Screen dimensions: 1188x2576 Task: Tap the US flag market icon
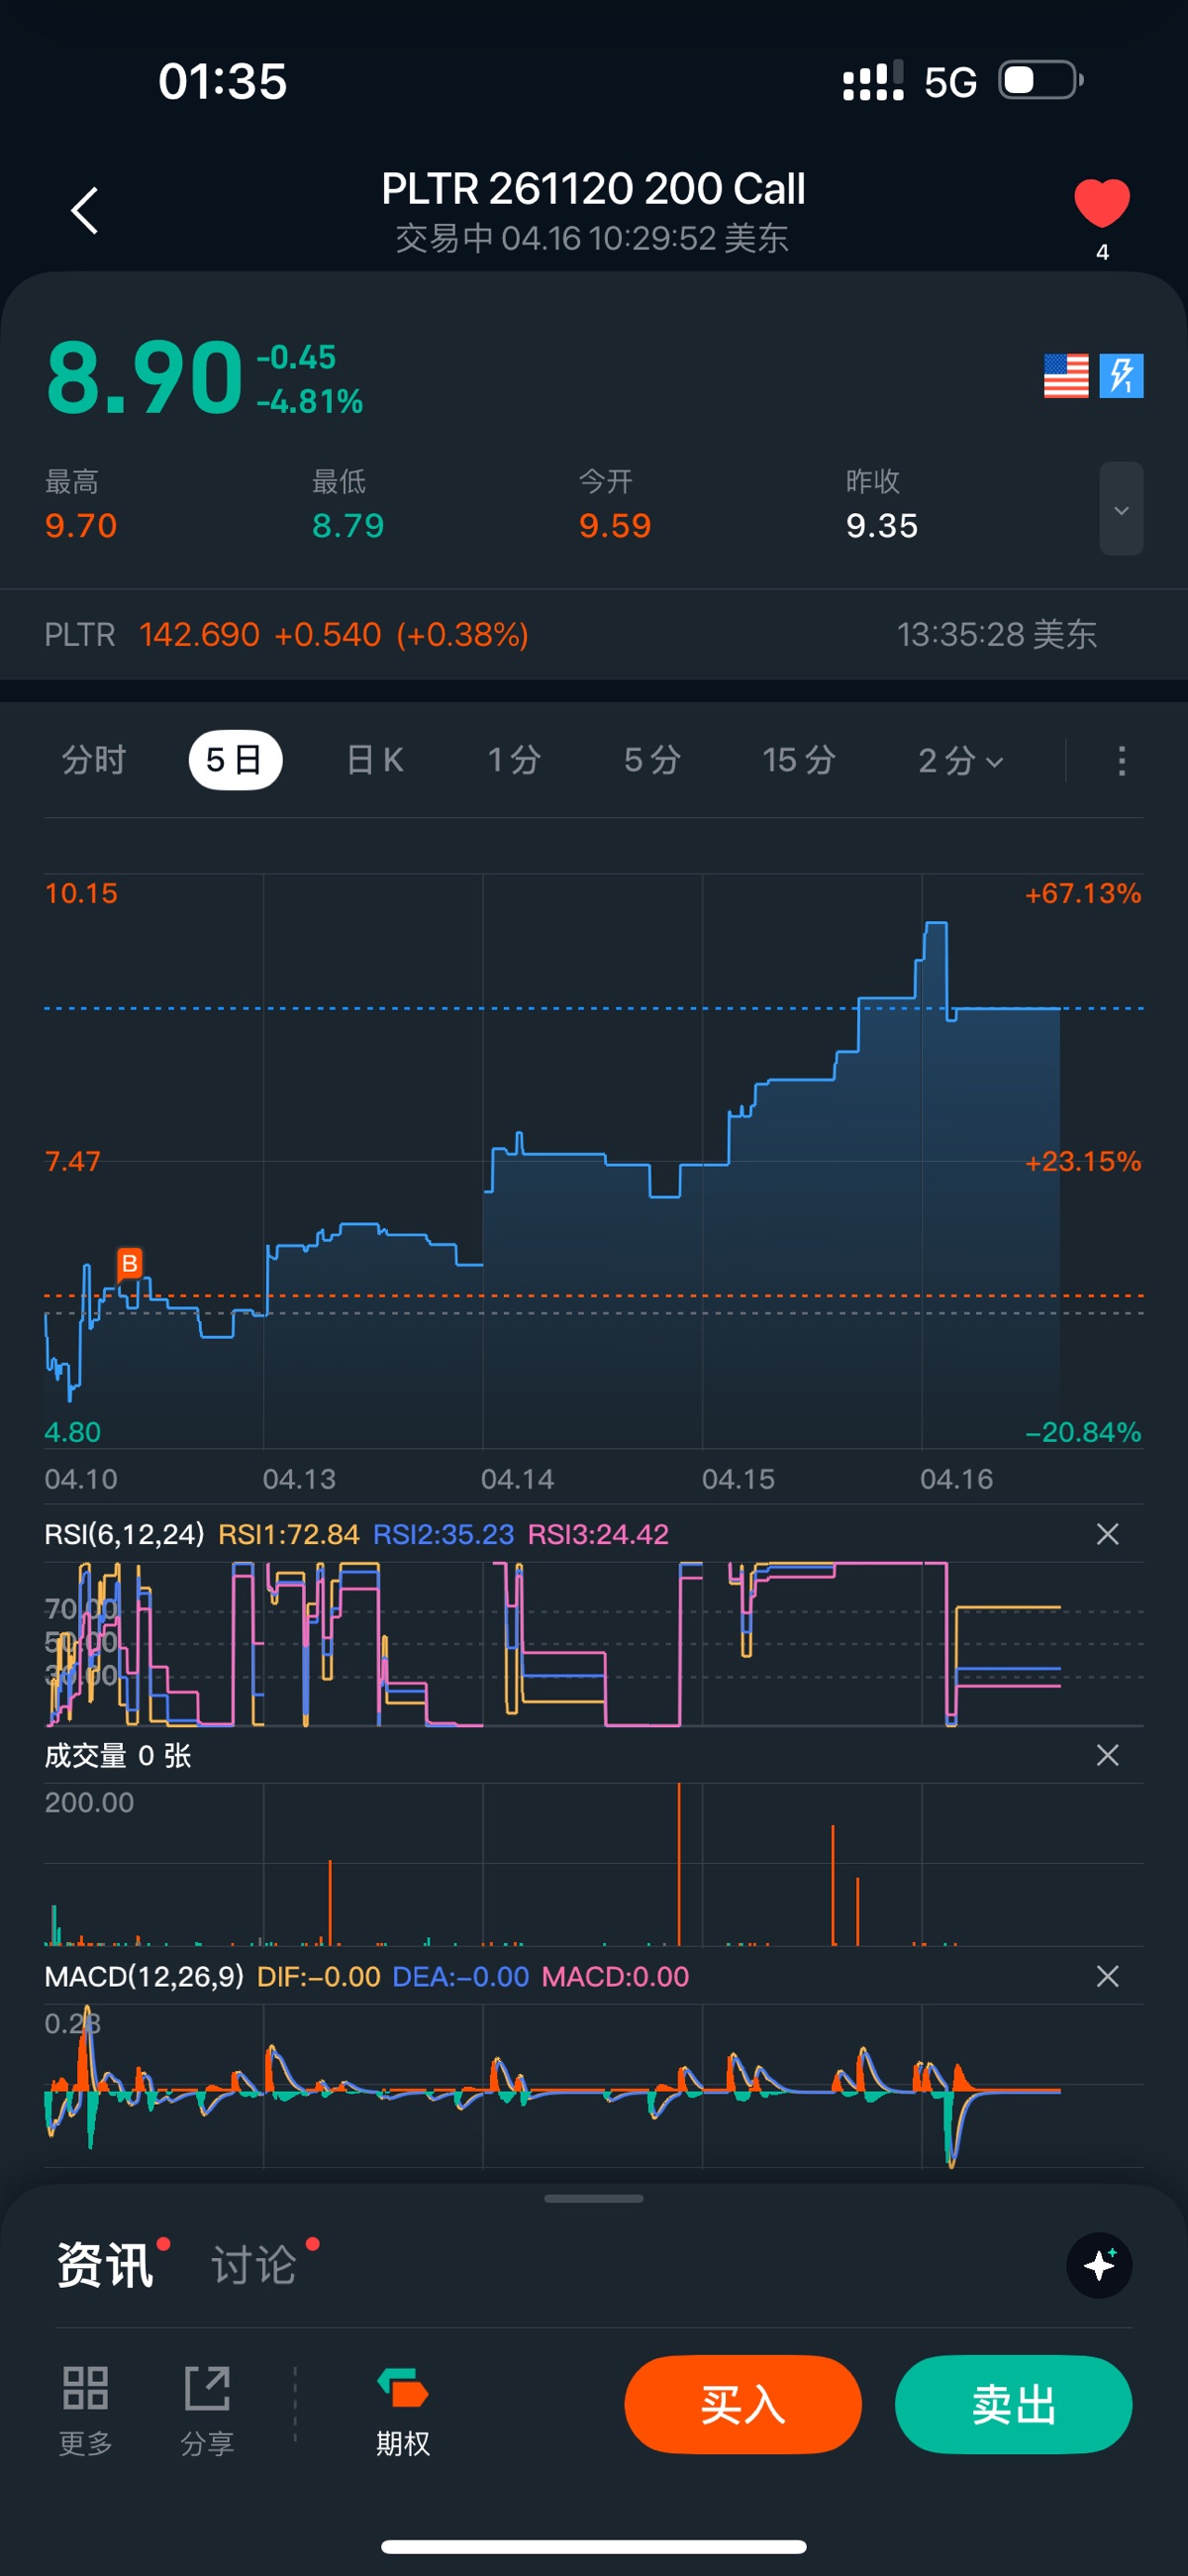click(x=1065, y=376)
